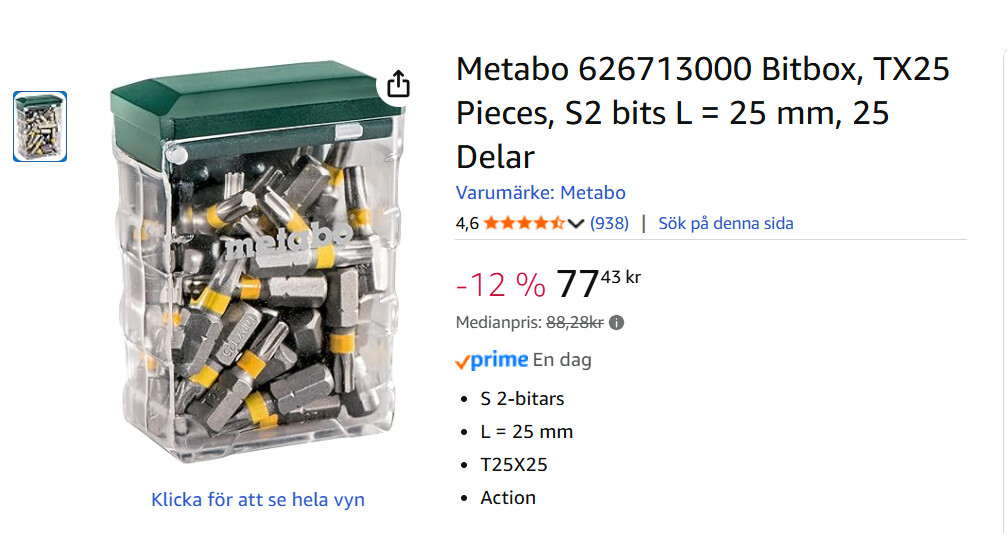Click the 77,43 kr price
Screen dimensions: 1007x533
[598, 283]
